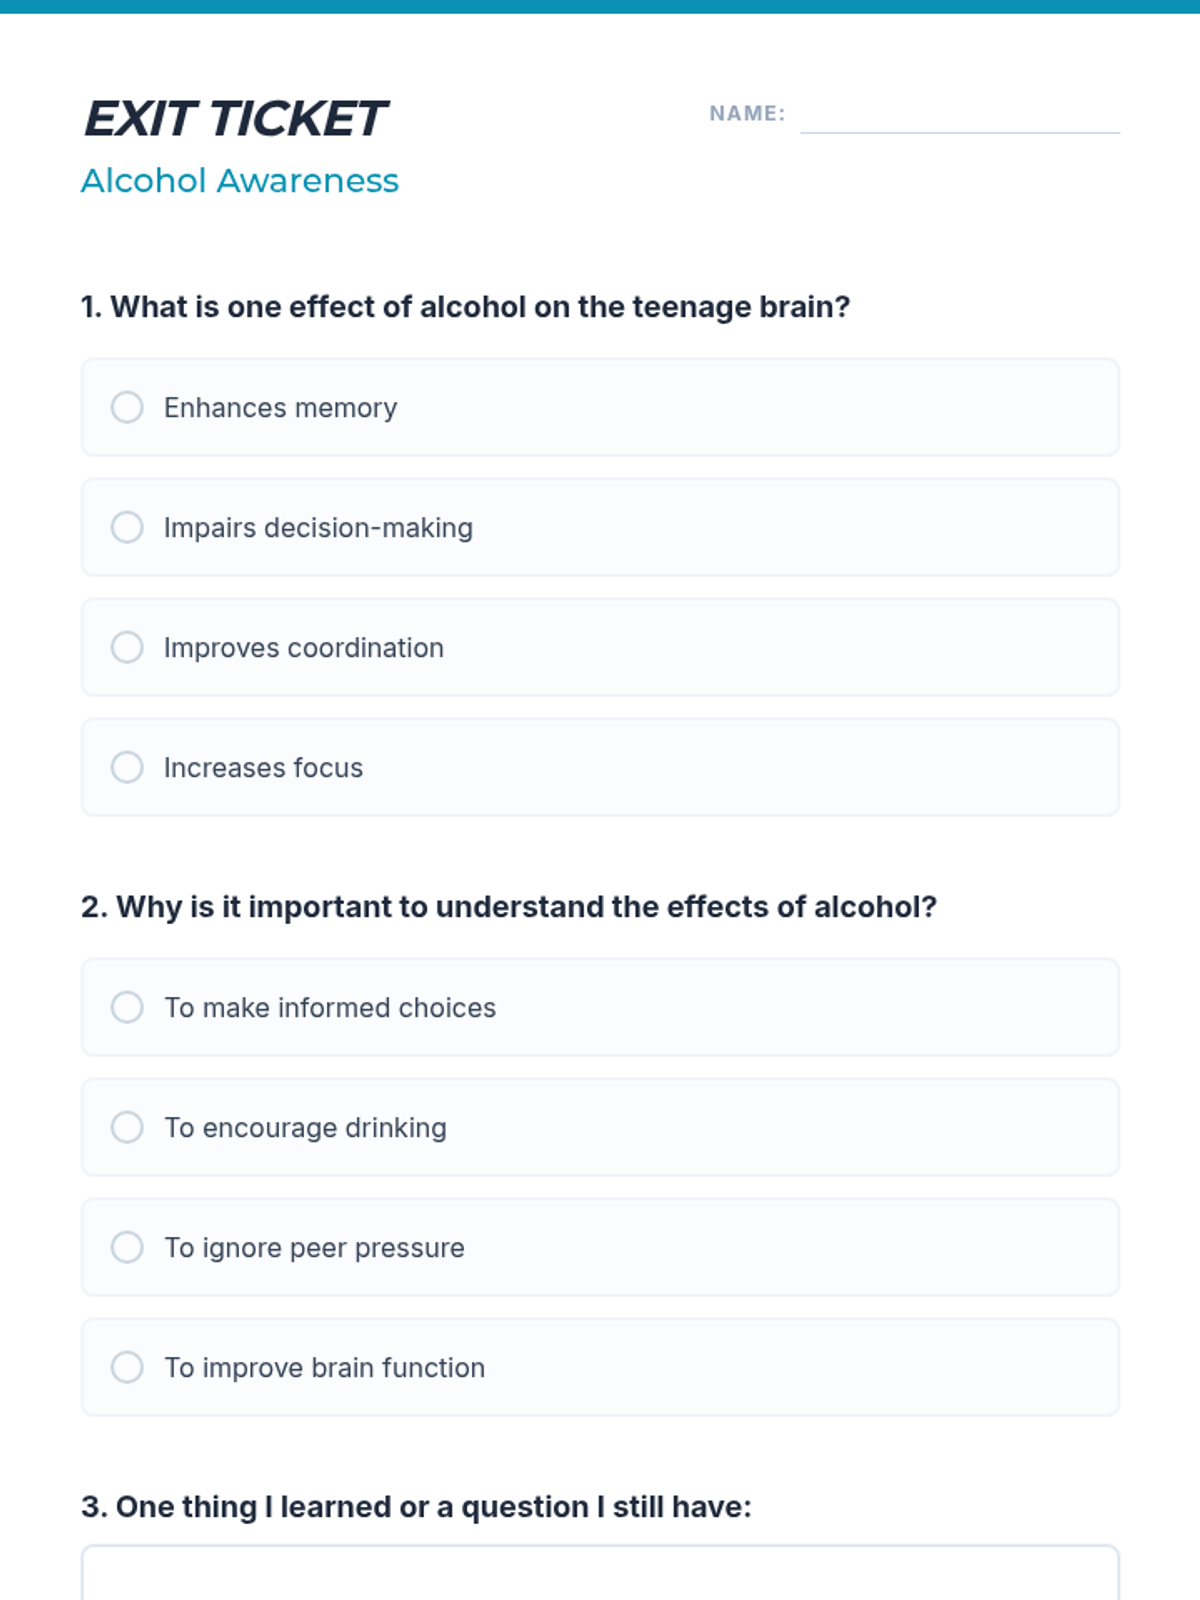
Task: Click the question 1 heading about teenage brain
Action: pyautogui.click(x=465, y=307)
